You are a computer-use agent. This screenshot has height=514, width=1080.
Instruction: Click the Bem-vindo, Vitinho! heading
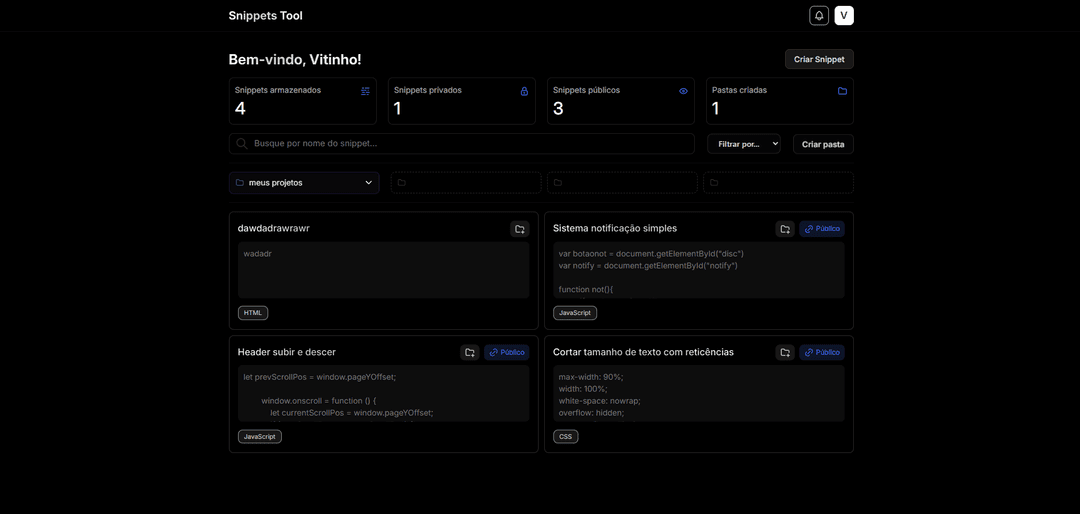click(295, 60)
